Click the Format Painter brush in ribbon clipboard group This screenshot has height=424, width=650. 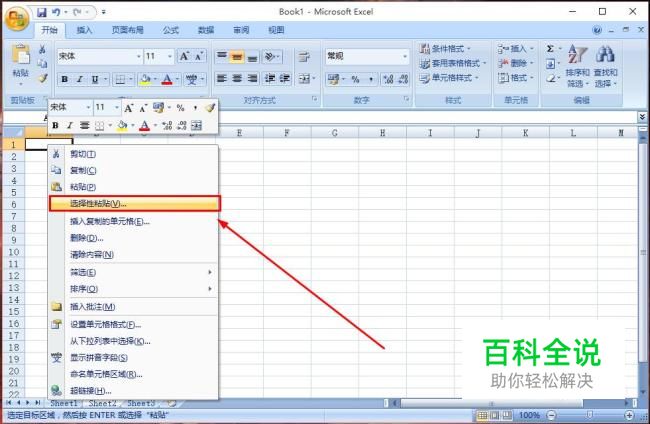click(x=42, y=78)
